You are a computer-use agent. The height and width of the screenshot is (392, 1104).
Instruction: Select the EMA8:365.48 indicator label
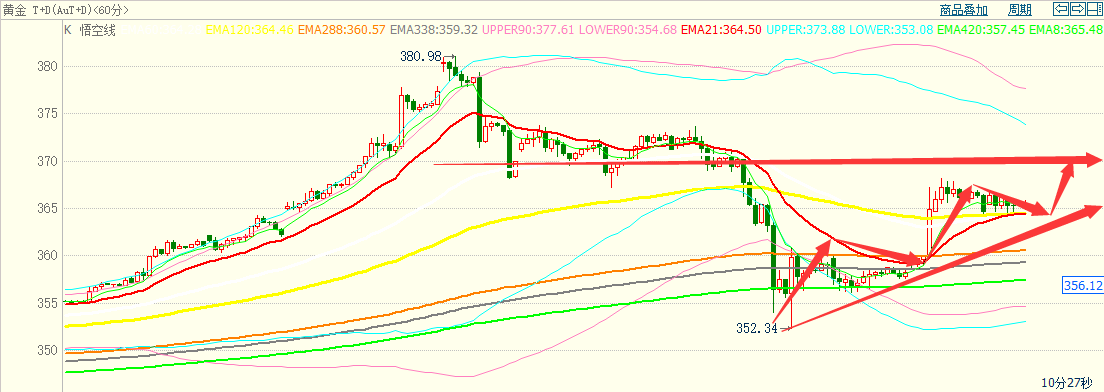pyautogui.click(x=1066, y=30)
